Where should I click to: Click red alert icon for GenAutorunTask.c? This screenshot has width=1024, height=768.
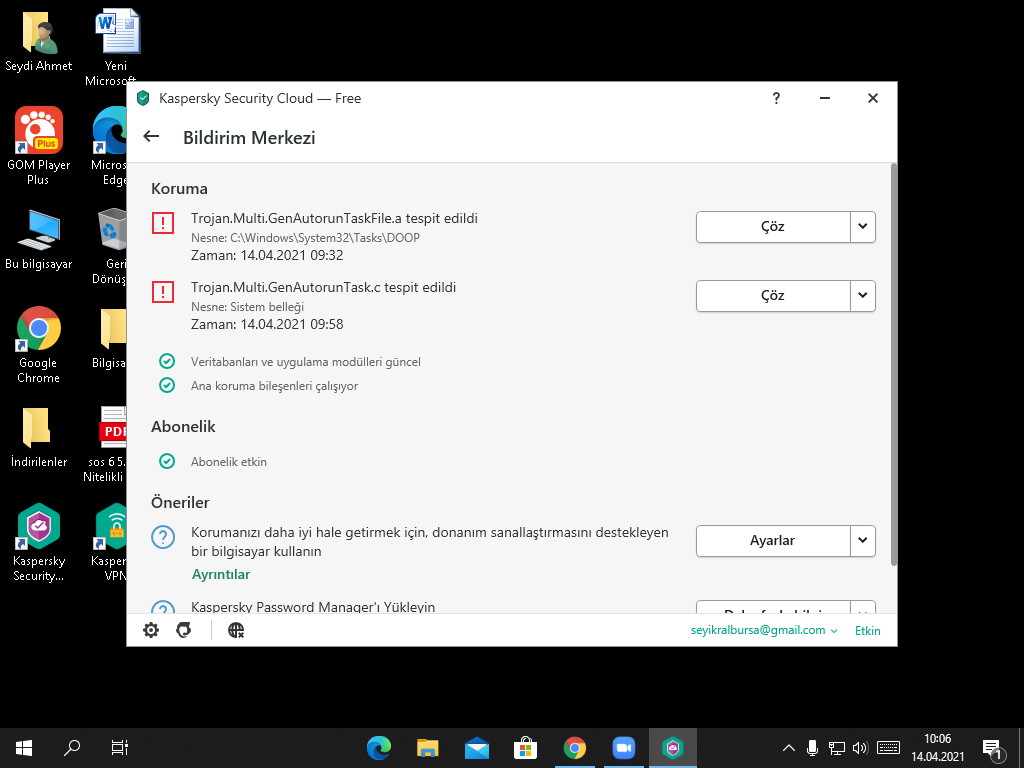163,292
